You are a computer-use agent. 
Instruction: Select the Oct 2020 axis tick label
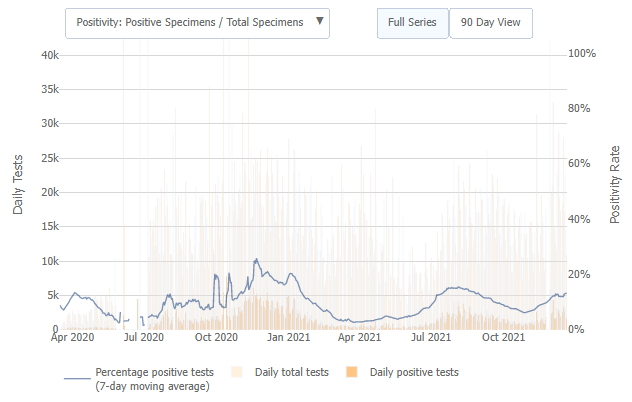[217, 338]
